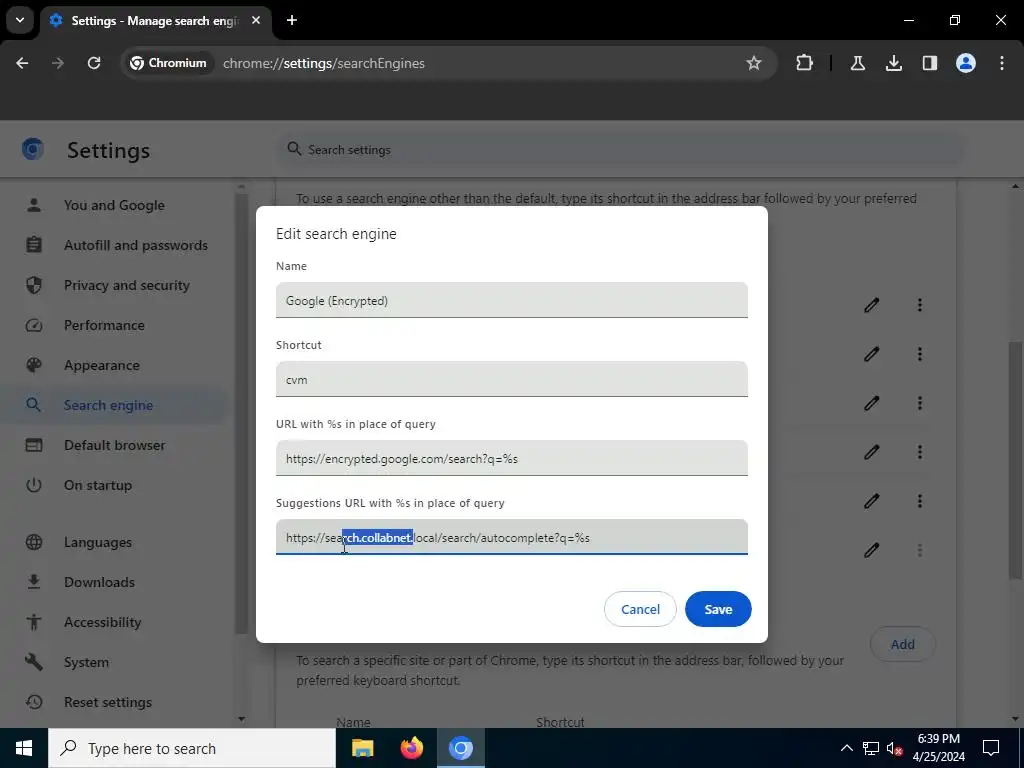Click the third row's more-actions dots
The height and width of the screenshot is (768, 1024).
tap(920, 403)
